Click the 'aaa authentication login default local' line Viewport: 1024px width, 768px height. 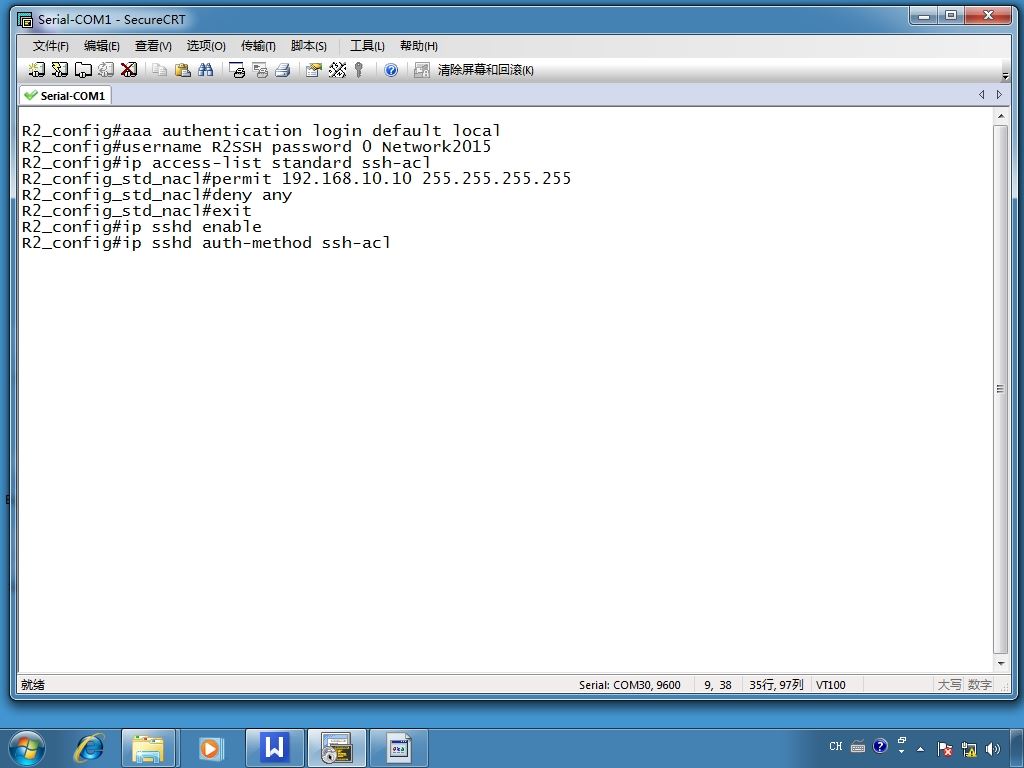point(261,131)
